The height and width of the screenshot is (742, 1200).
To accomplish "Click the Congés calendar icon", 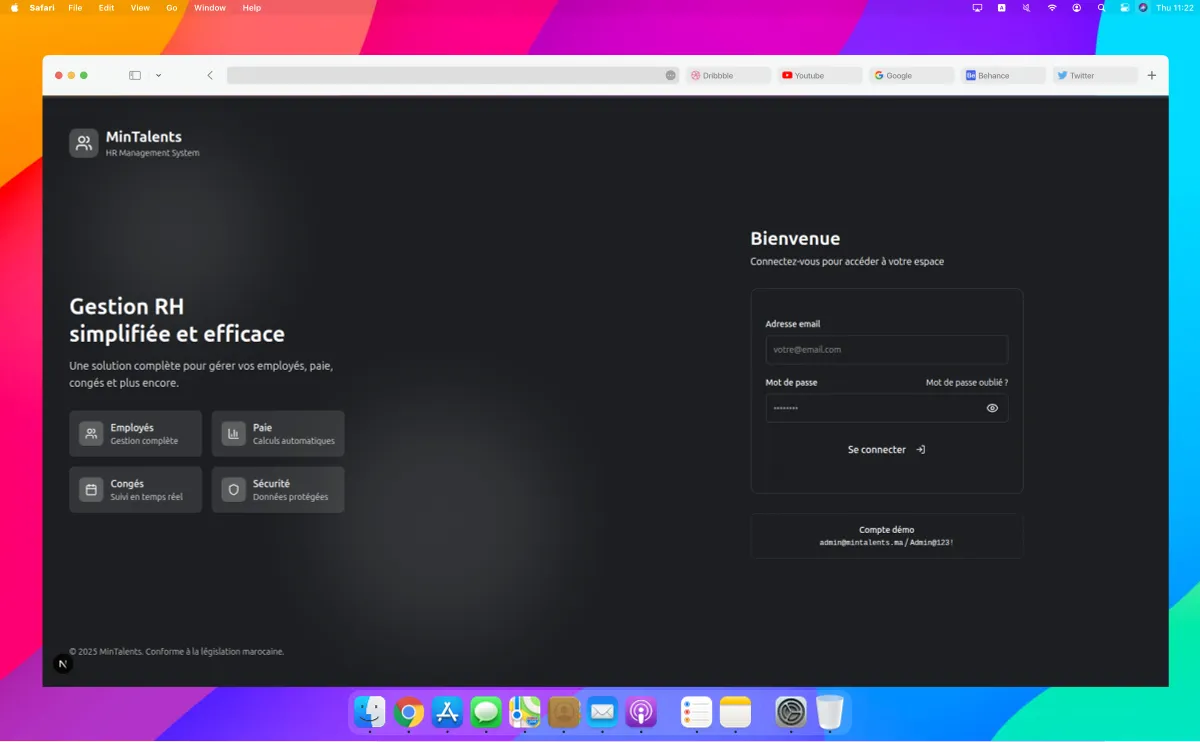I will pos(91,489).
